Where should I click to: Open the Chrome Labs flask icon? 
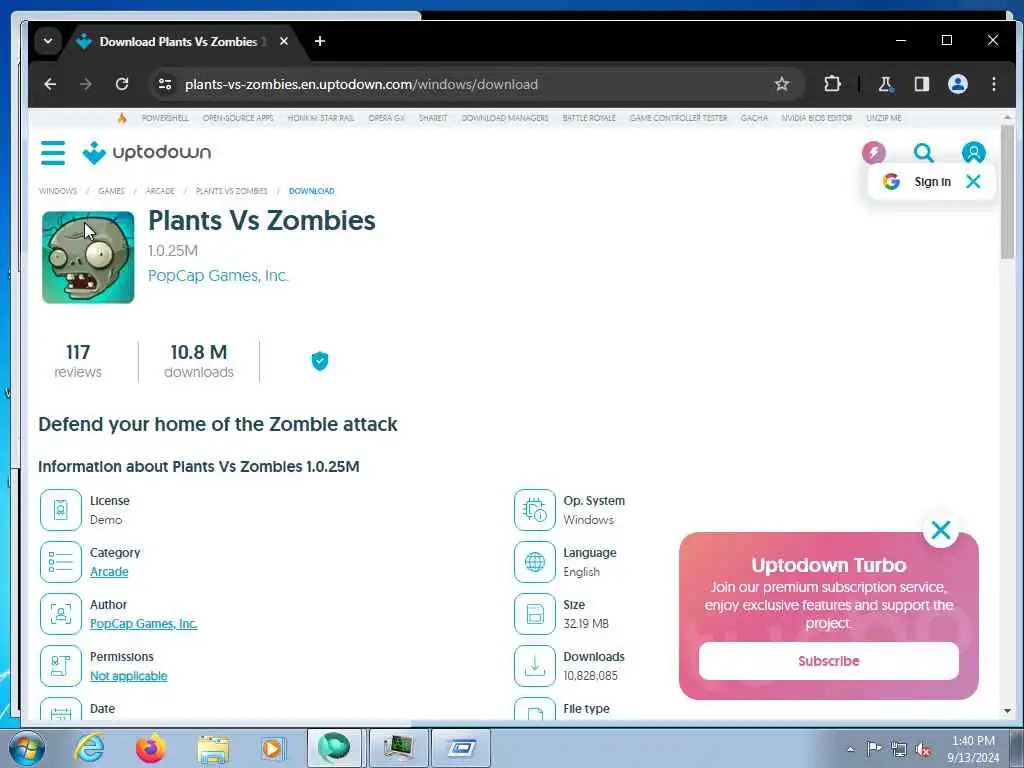coord(886,84)
